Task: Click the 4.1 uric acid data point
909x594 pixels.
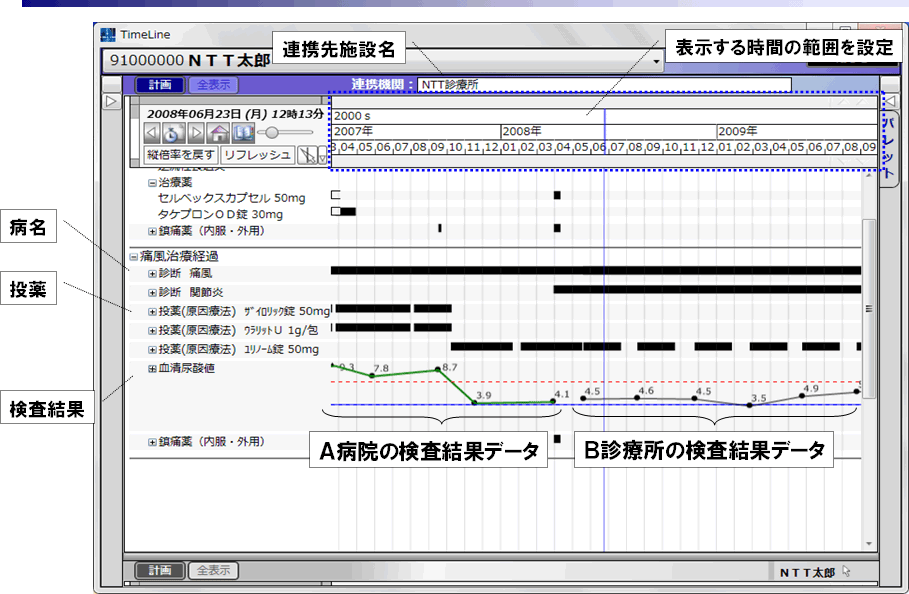Action: [553, 401]
